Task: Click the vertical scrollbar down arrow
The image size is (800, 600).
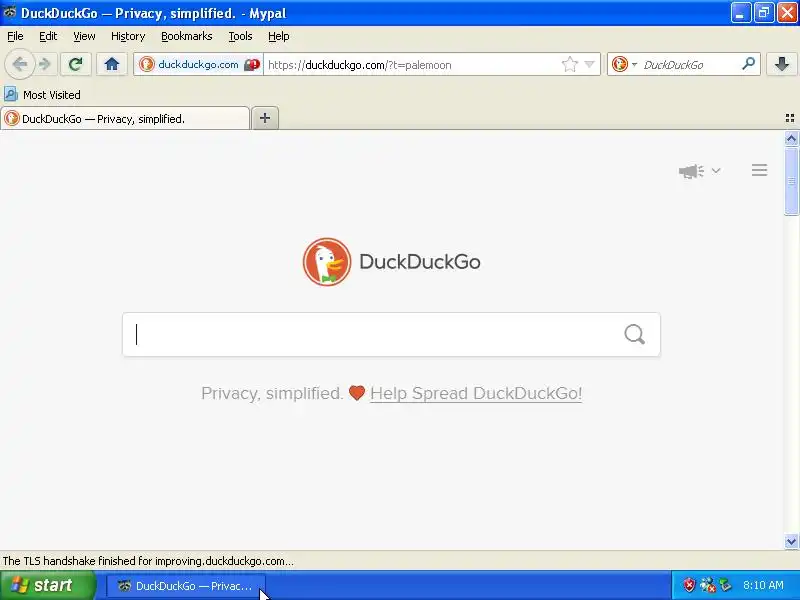Action: click(x=791, y=541)
